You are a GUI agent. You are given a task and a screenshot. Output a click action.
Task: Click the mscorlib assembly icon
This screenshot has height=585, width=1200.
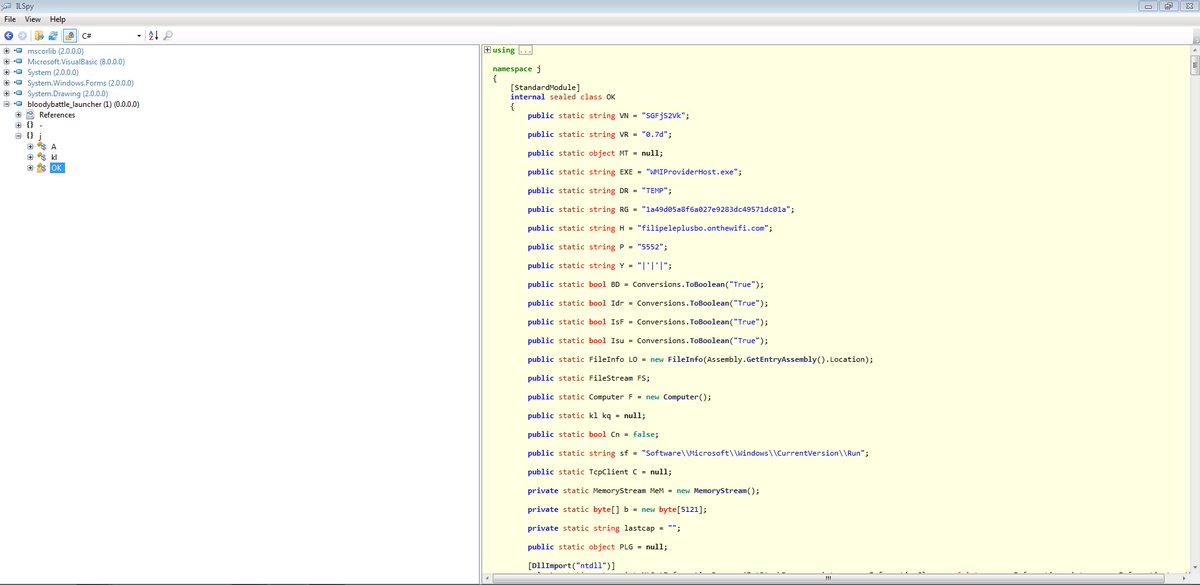[x=19, y=51]
